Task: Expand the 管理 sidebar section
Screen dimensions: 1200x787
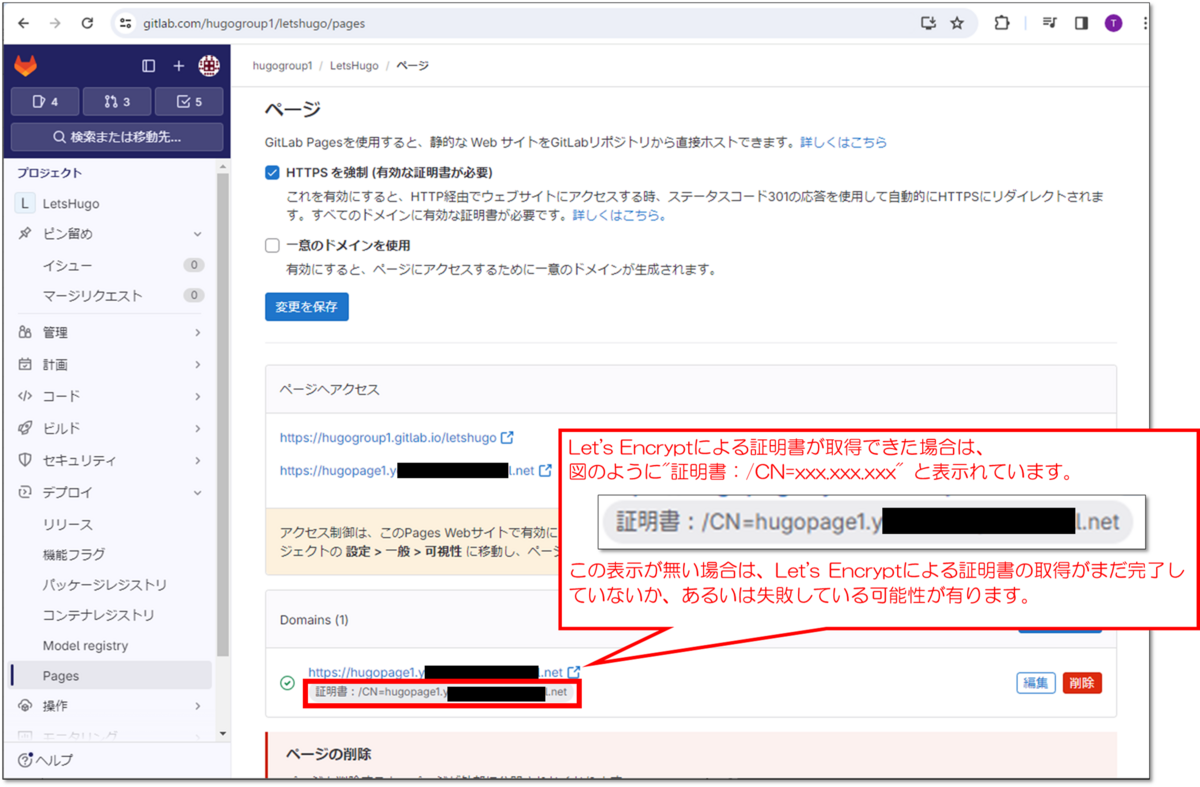Action: point(110,332)
